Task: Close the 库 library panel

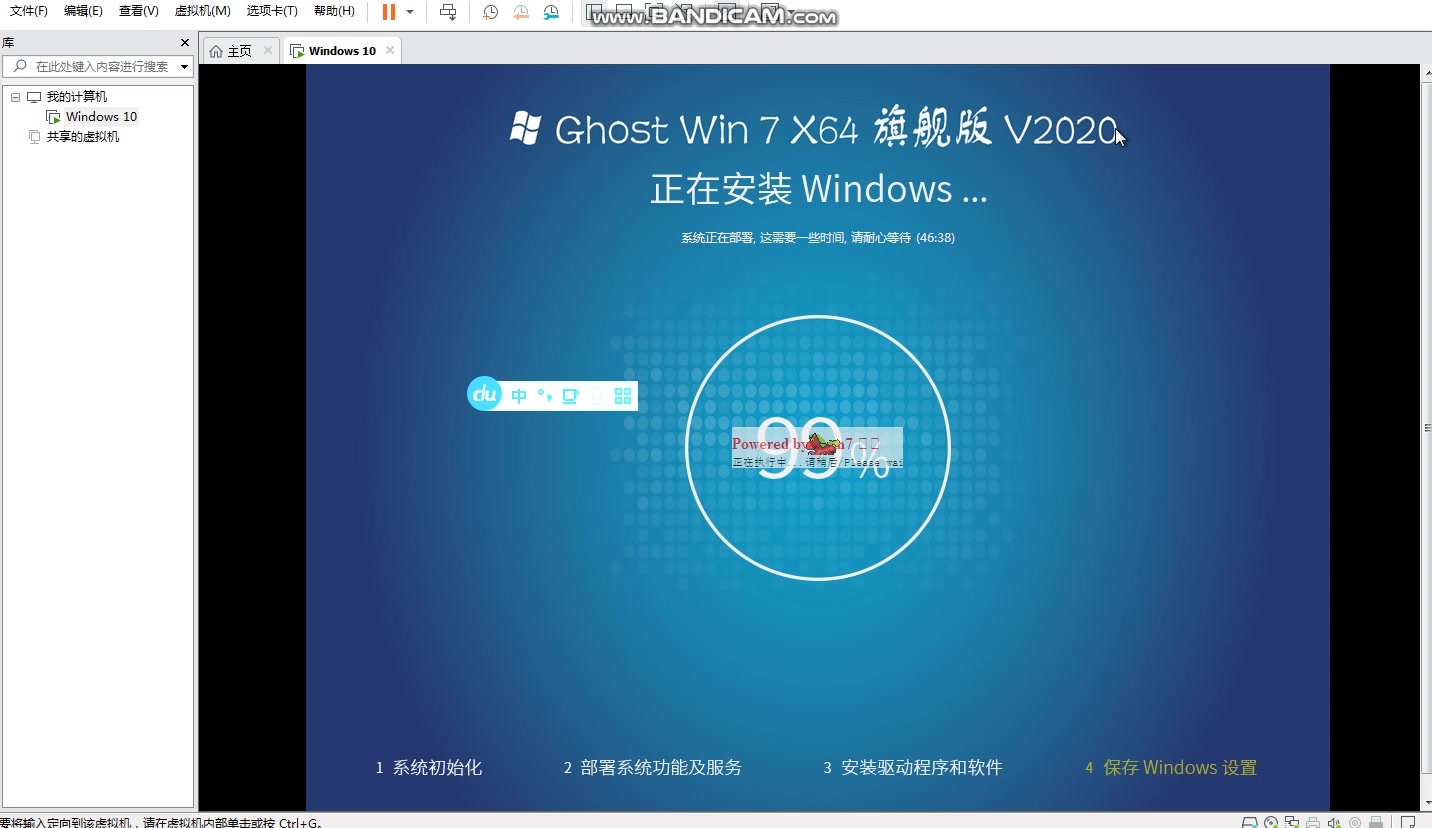Action: [184, 42]
